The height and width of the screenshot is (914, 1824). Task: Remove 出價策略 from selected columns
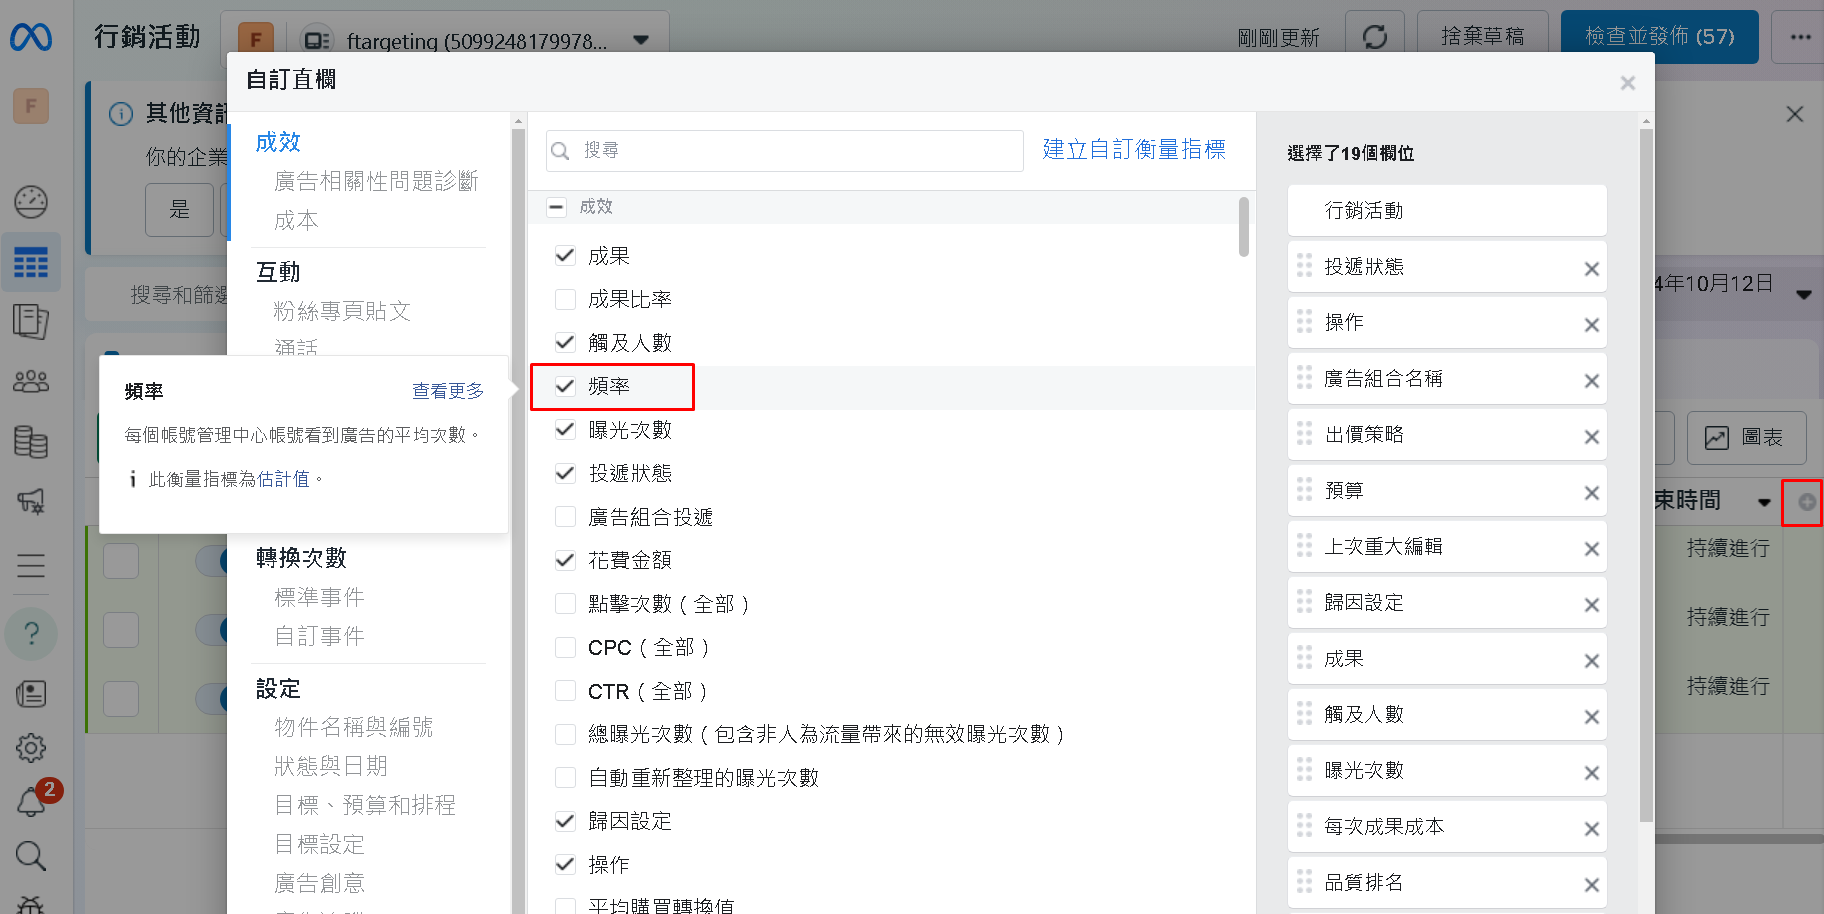1592,437
